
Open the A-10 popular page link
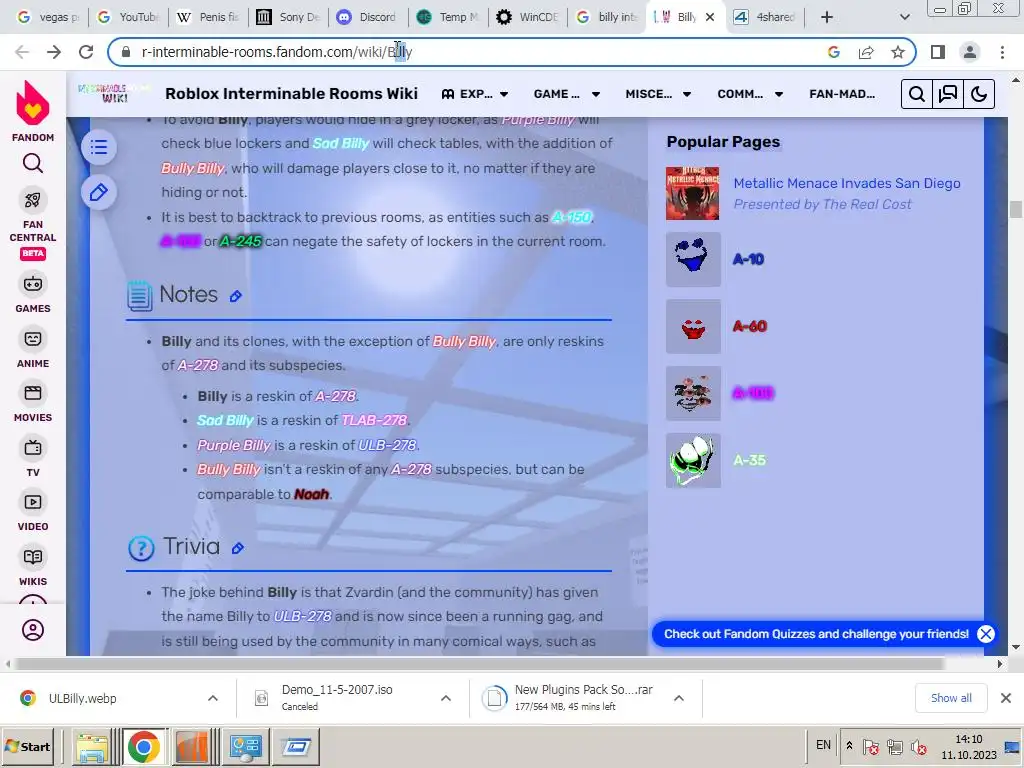pos(748,260)
